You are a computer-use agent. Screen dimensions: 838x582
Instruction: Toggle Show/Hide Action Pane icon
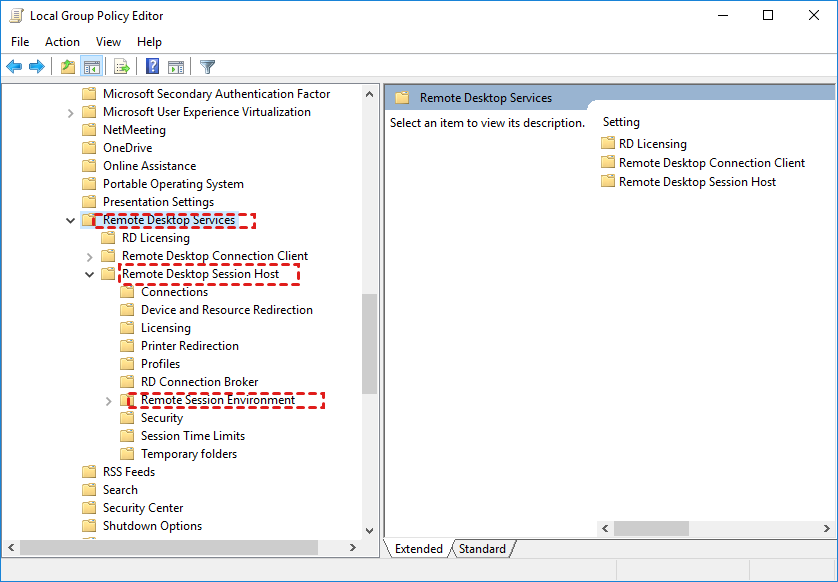click(176, 67)
